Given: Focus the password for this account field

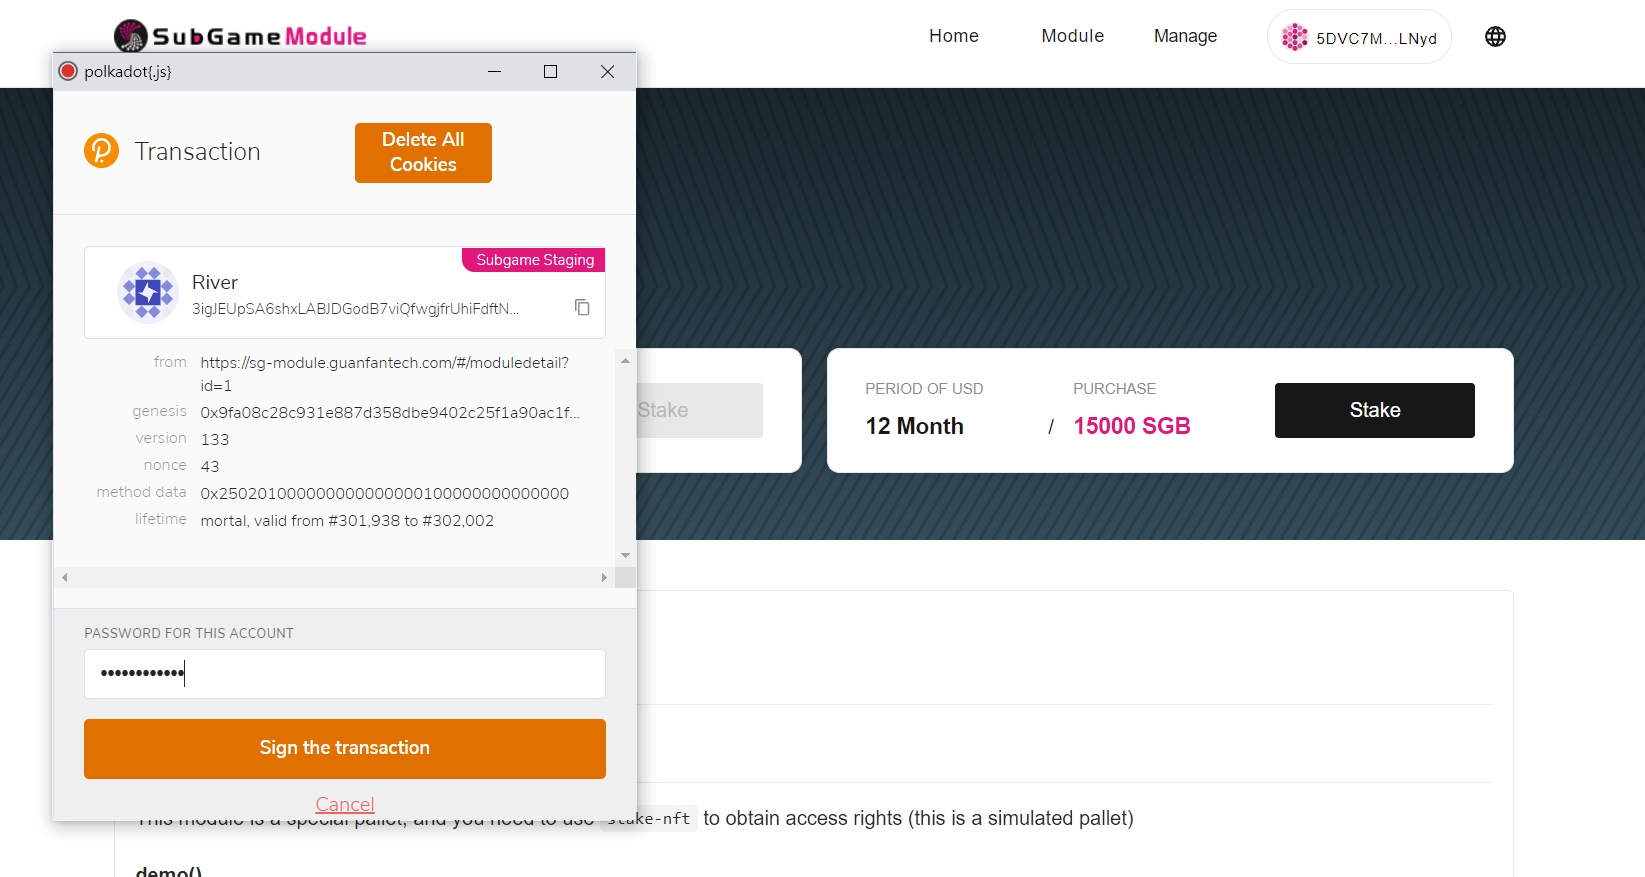Looking at the screenshot, I should [345, 674].
